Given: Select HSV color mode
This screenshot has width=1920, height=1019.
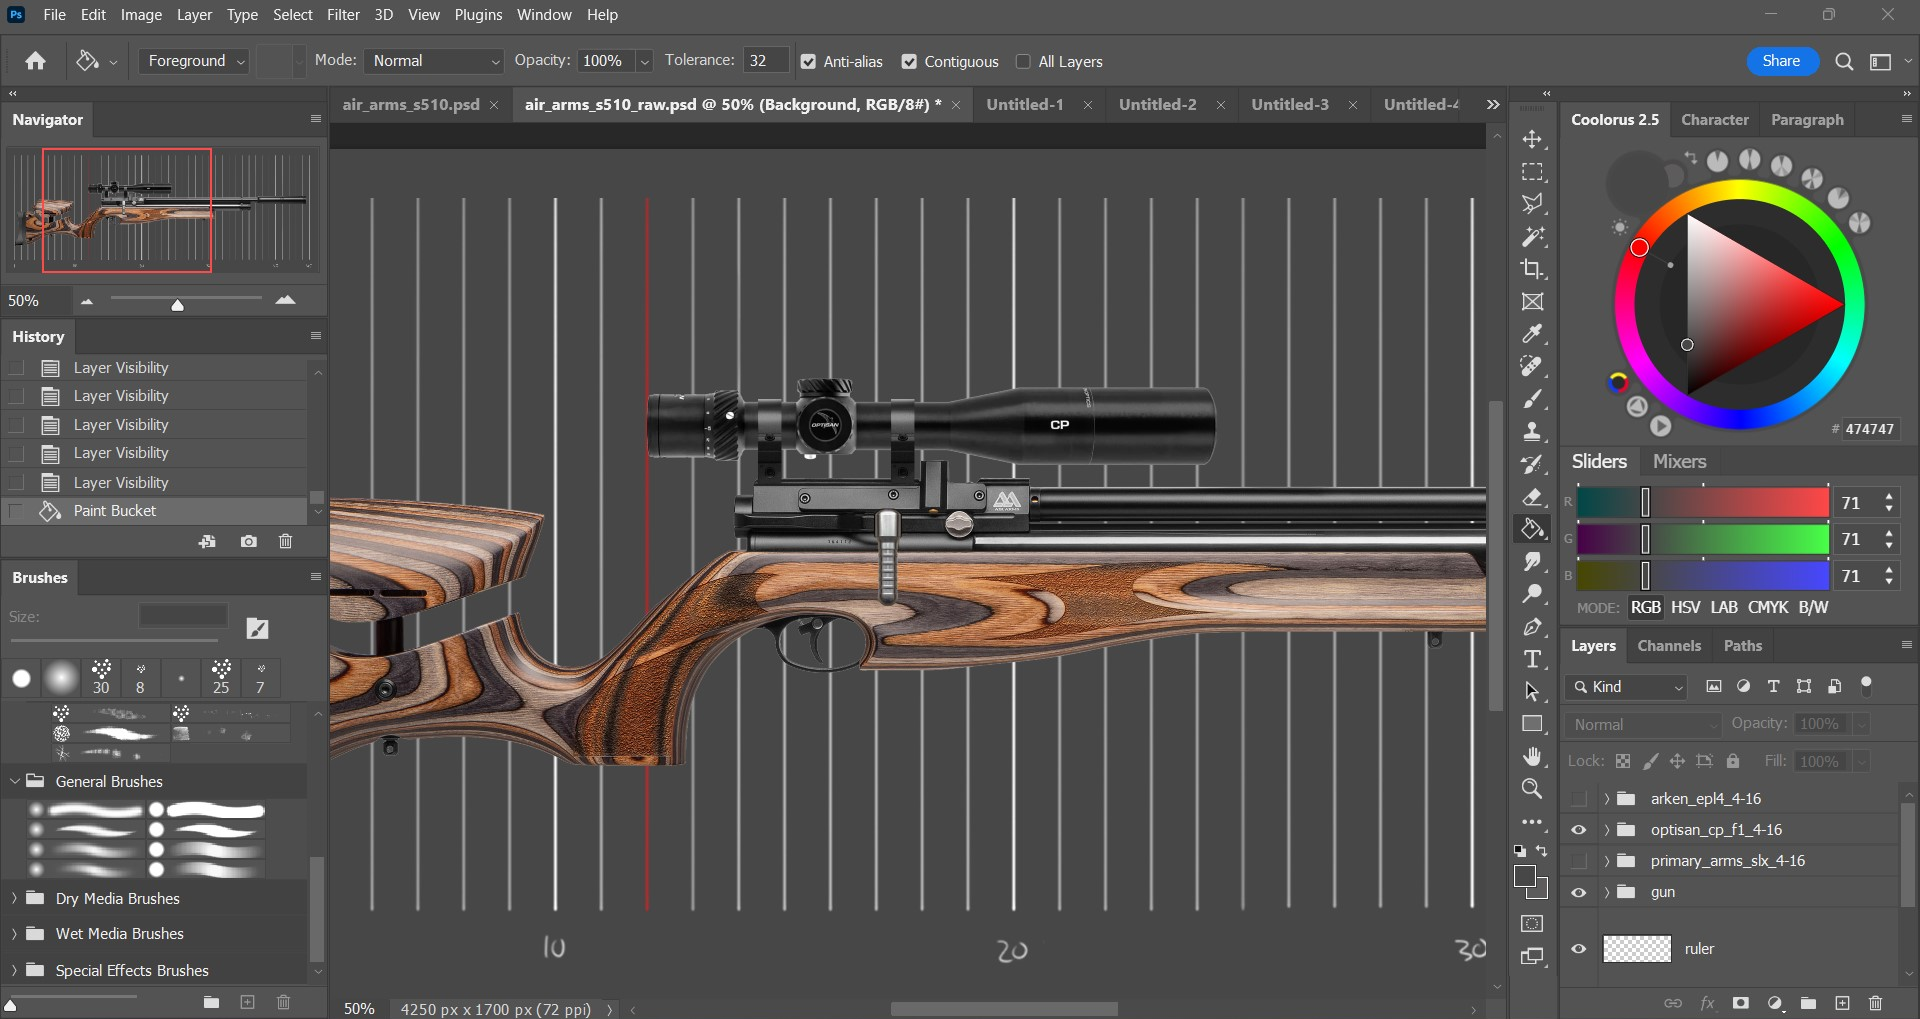Looking at the screenshot, I should coord(1685,607).
